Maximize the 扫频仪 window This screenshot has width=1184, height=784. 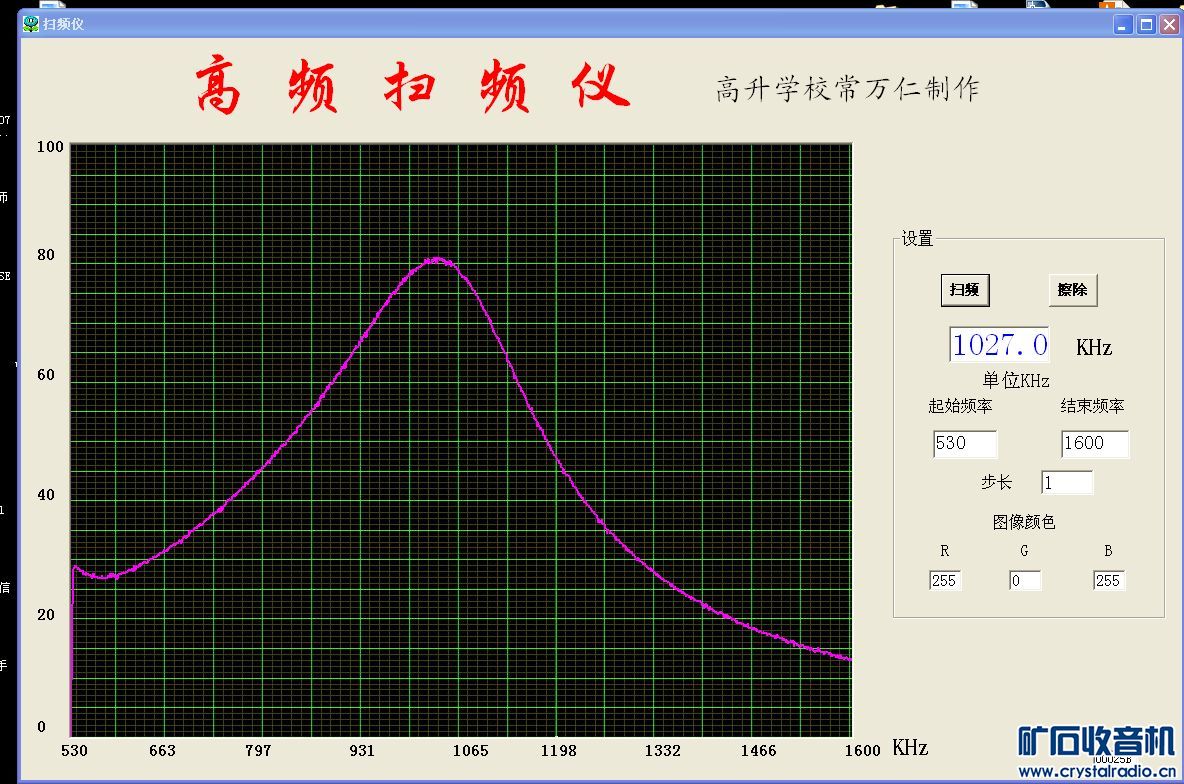point(1146,25)
